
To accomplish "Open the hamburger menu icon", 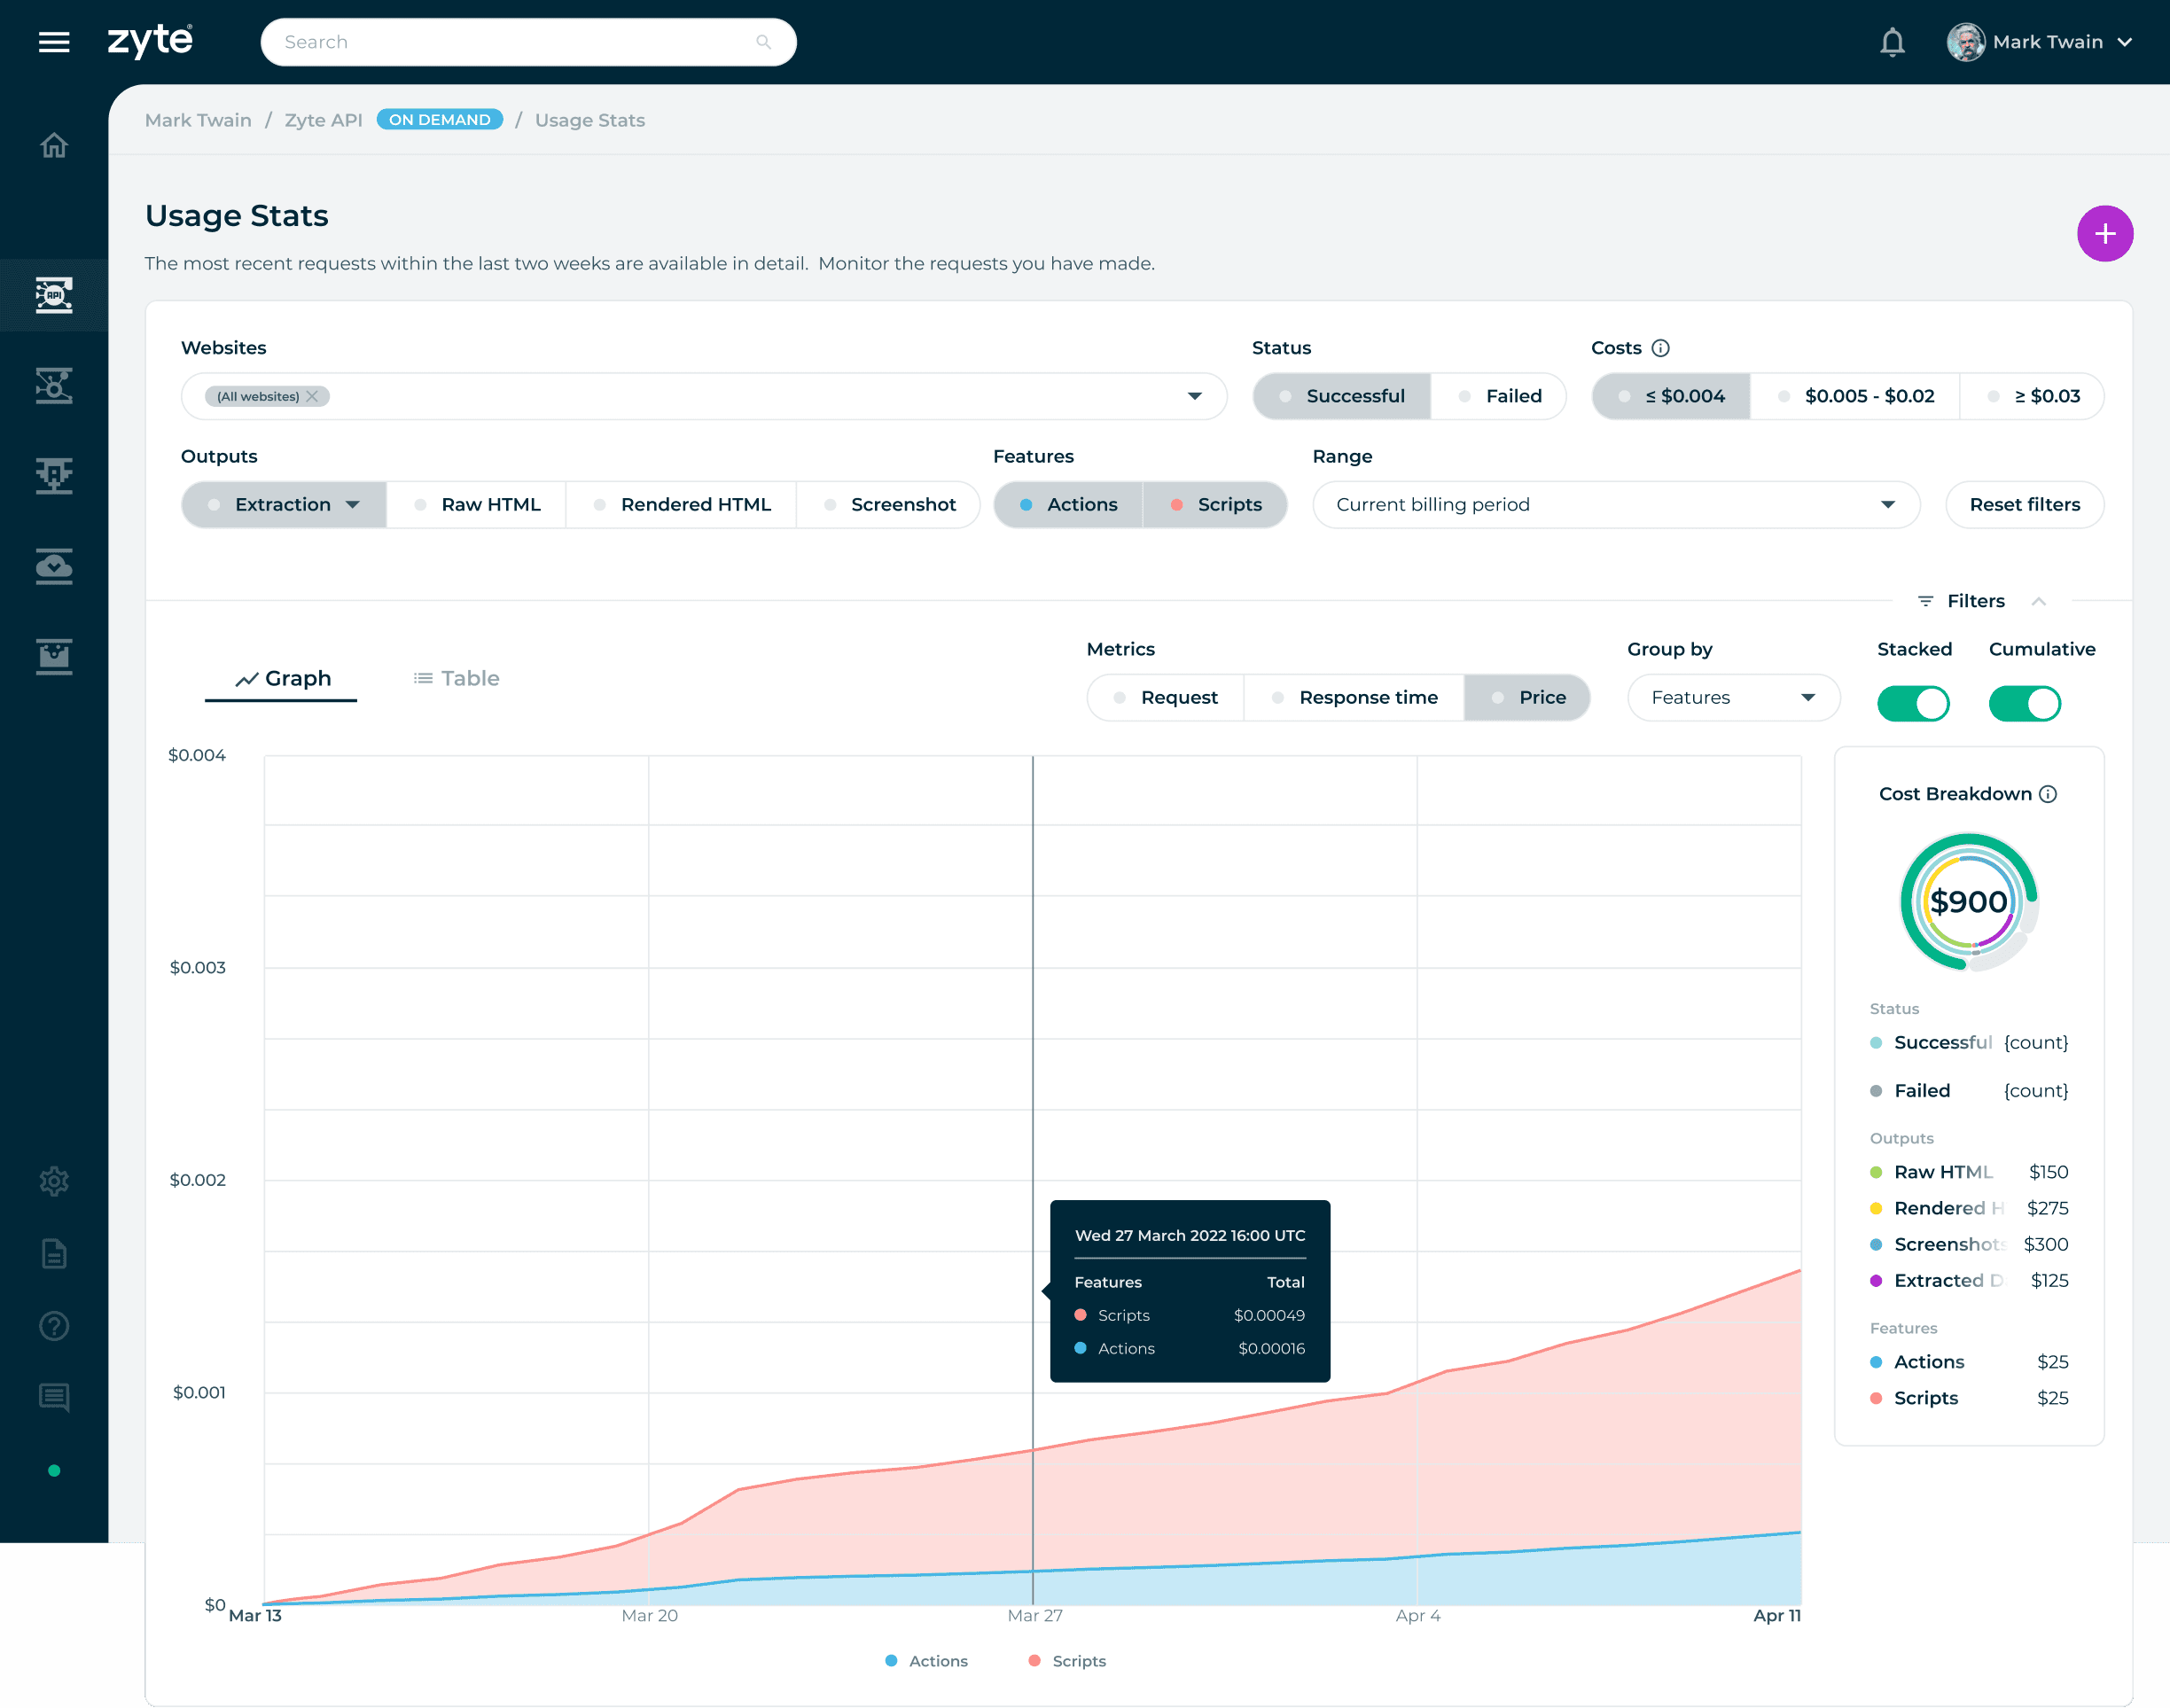I will tap(54, 42).
